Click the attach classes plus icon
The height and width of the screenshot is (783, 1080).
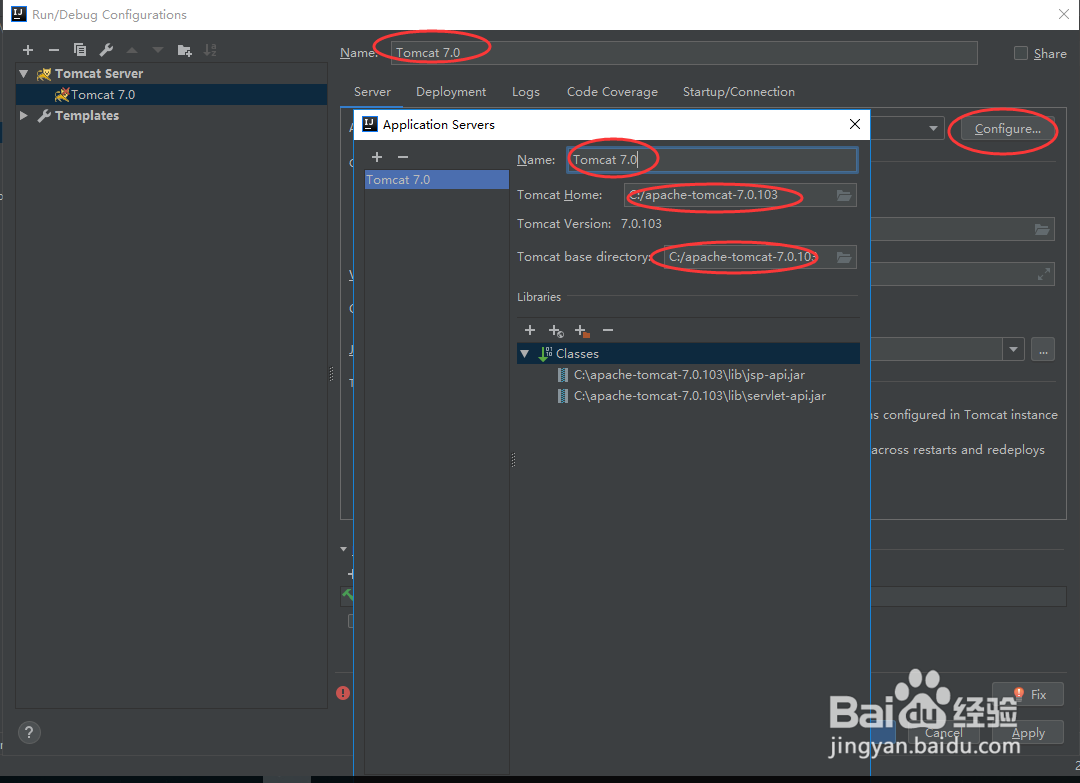(556, 330)
